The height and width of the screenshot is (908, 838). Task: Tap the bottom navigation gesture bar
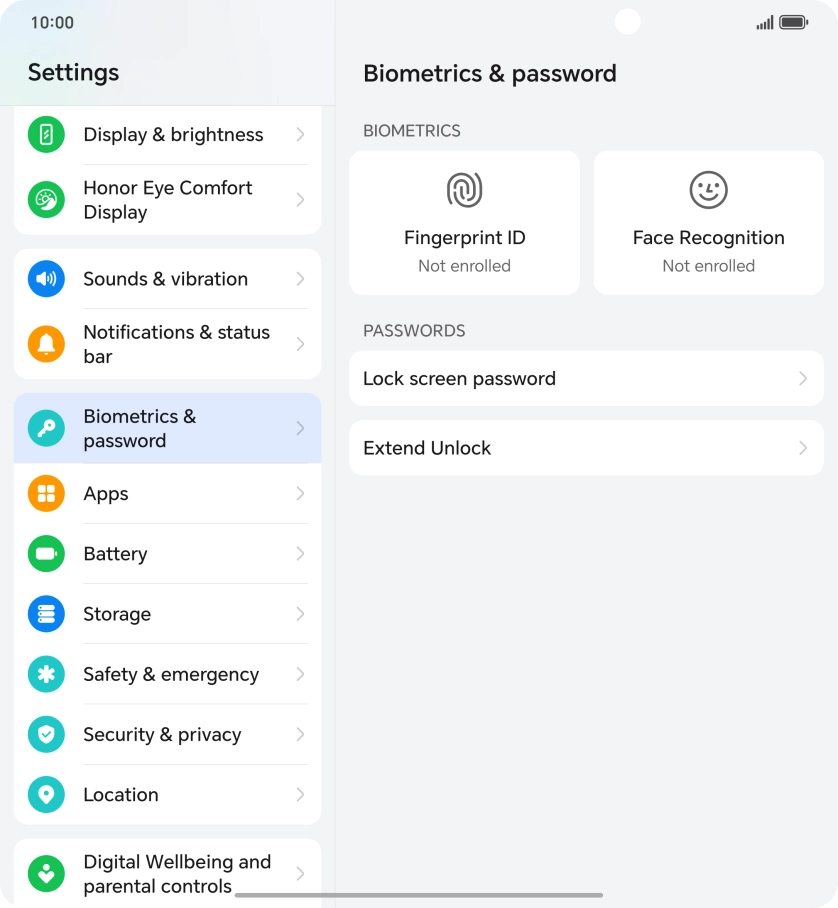[419, 895]
